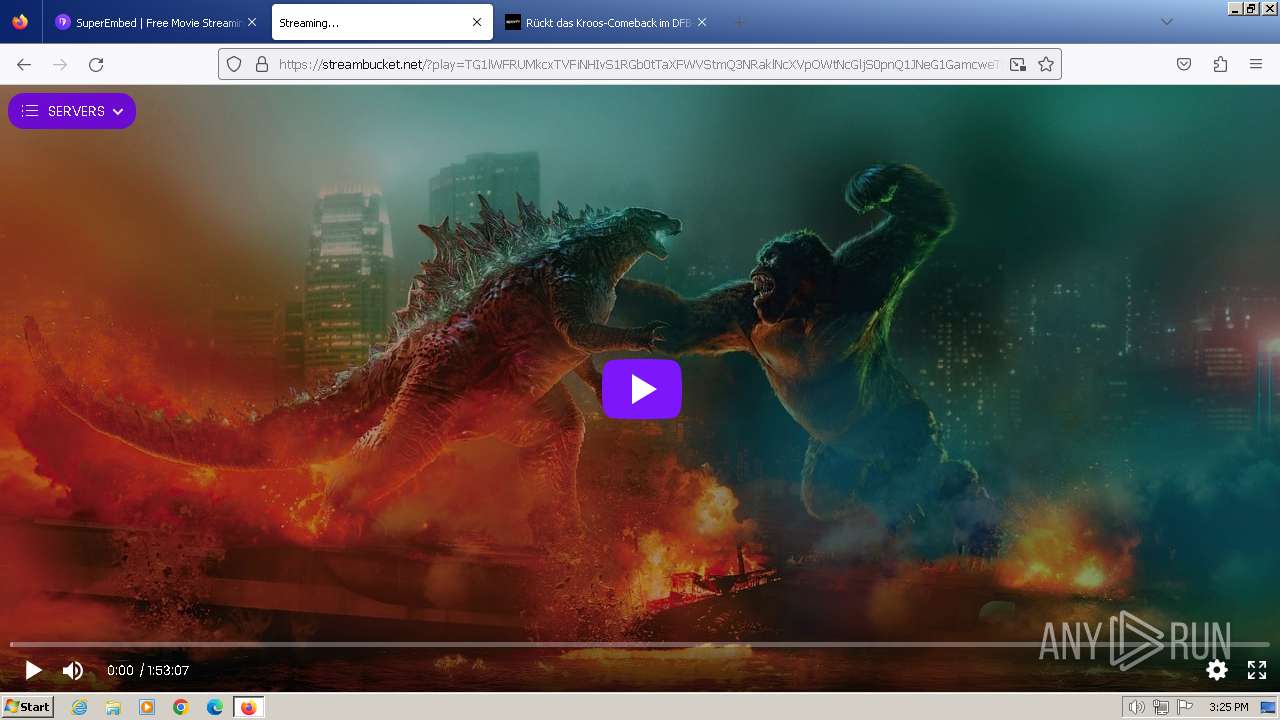Launch Google Chrome from the taskbar

pyautogui.click(x=181, y=707)
